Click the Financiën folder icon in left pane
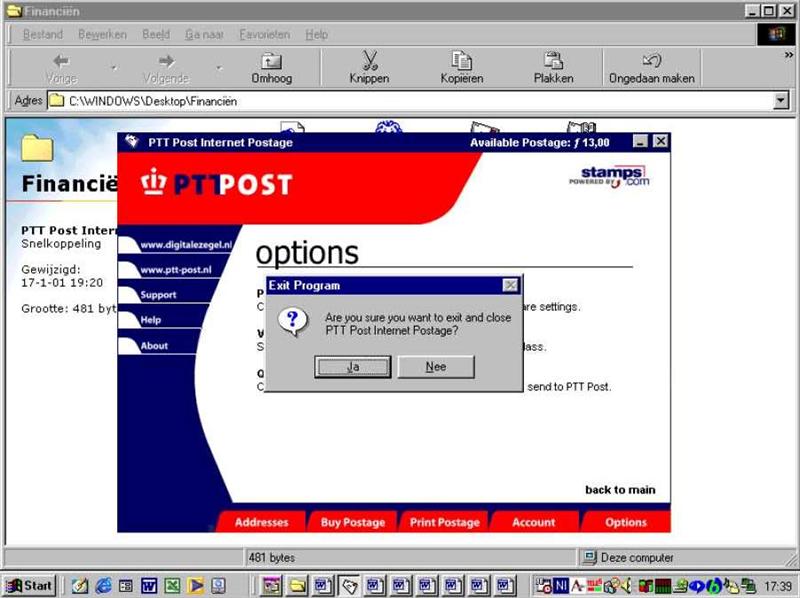This screenshot has height=598, width=800. tap(37, 148)
